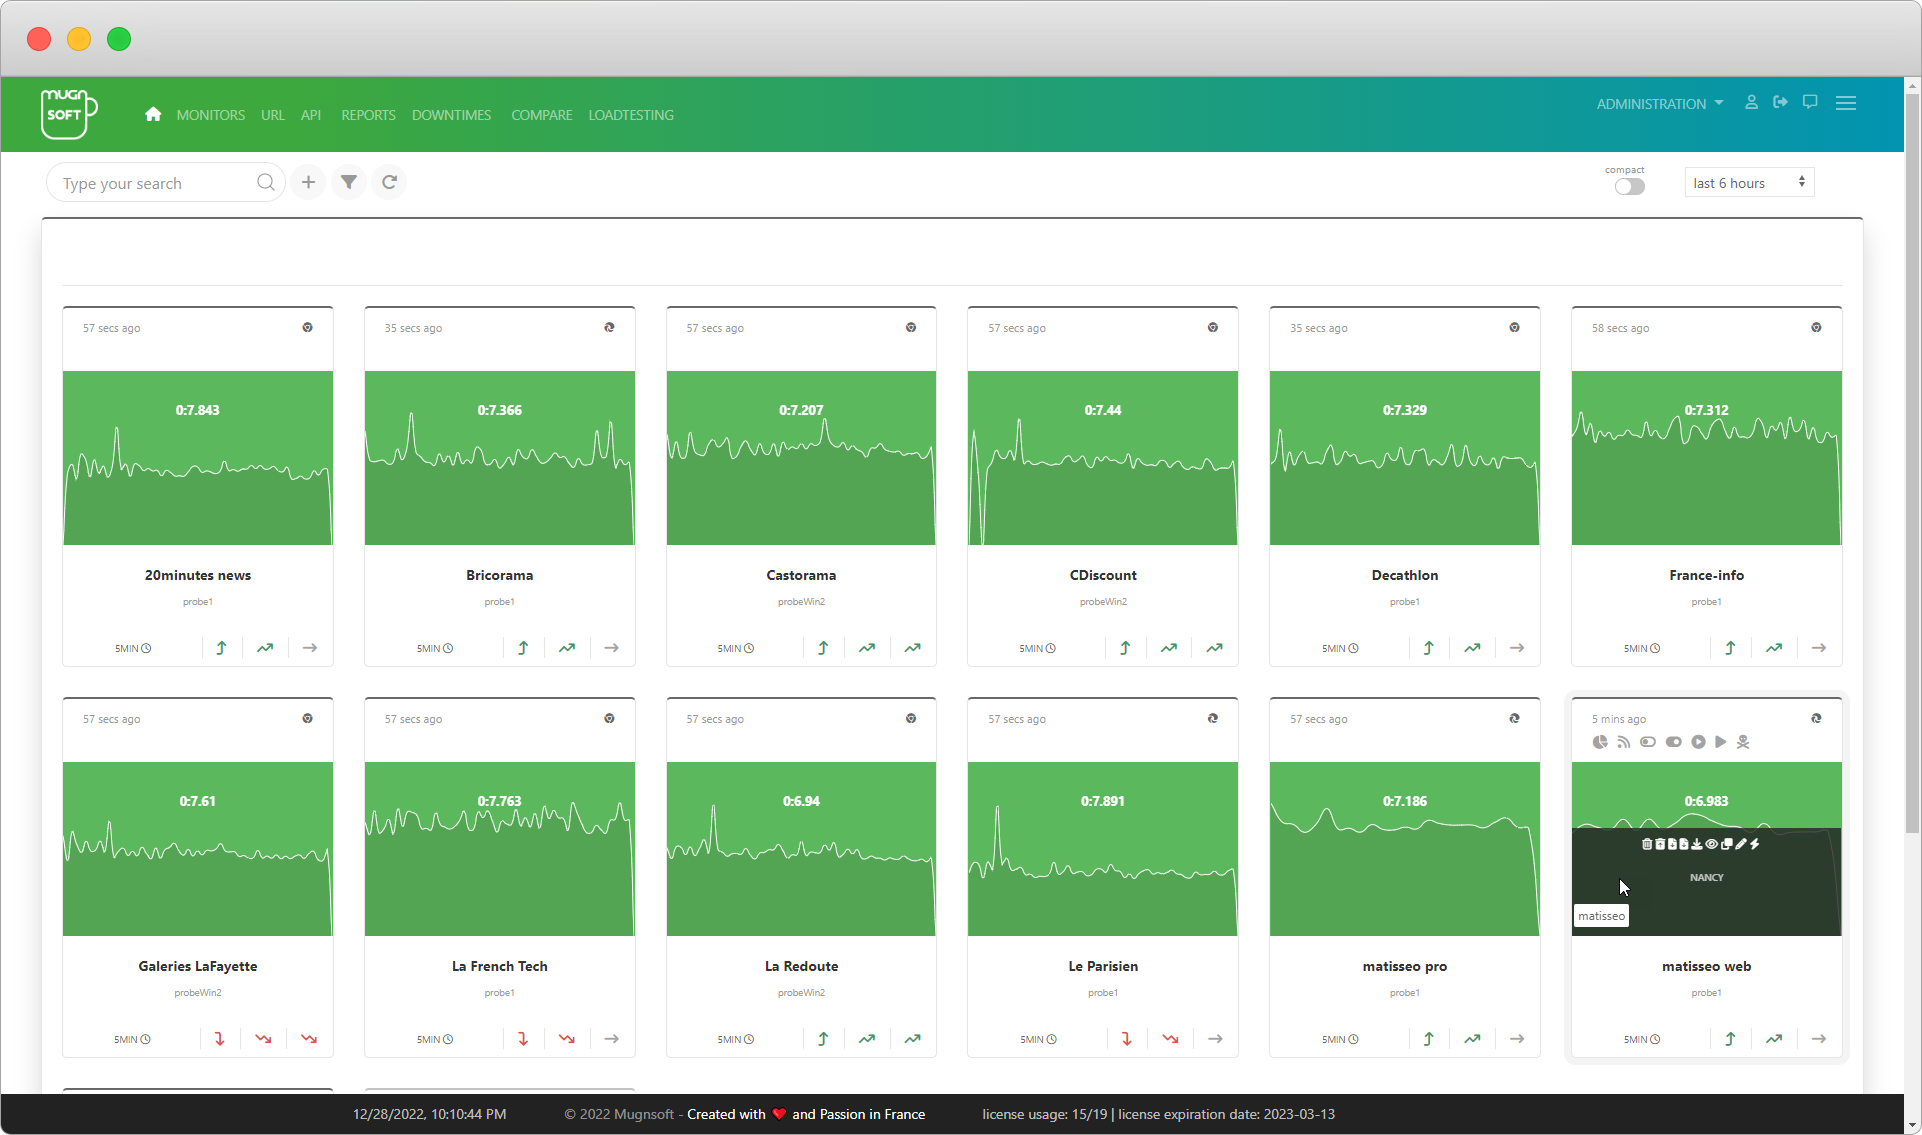
Task: Click lightning bolt icon in matisseo web overlay
Action: 1754,844
